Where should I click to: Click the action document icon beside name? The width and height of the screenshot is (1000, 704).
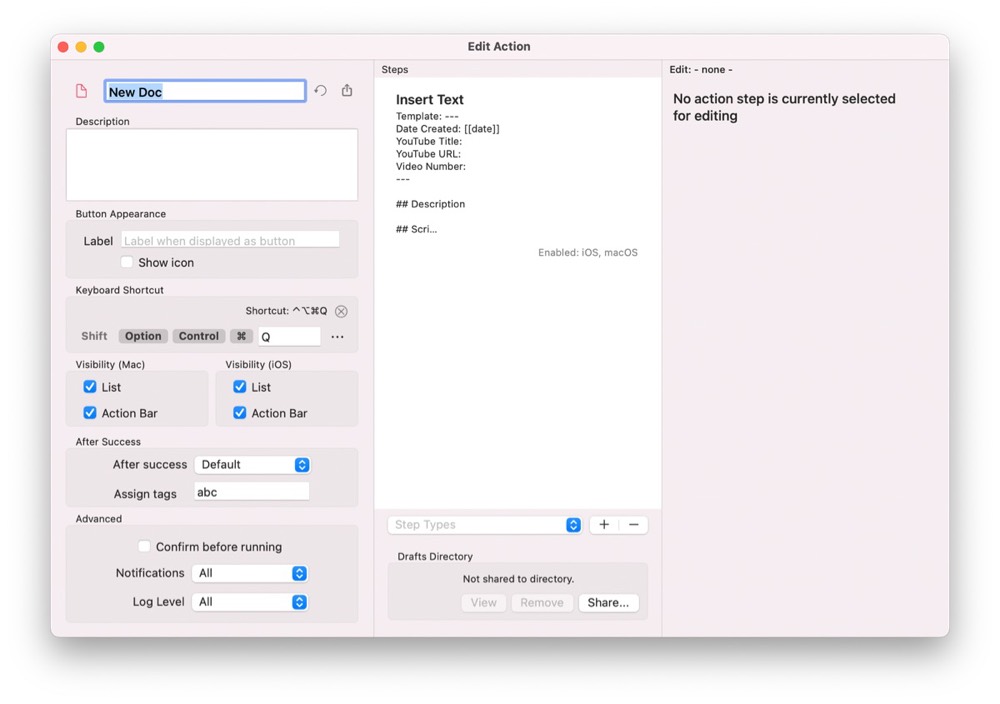pos(82,91)
